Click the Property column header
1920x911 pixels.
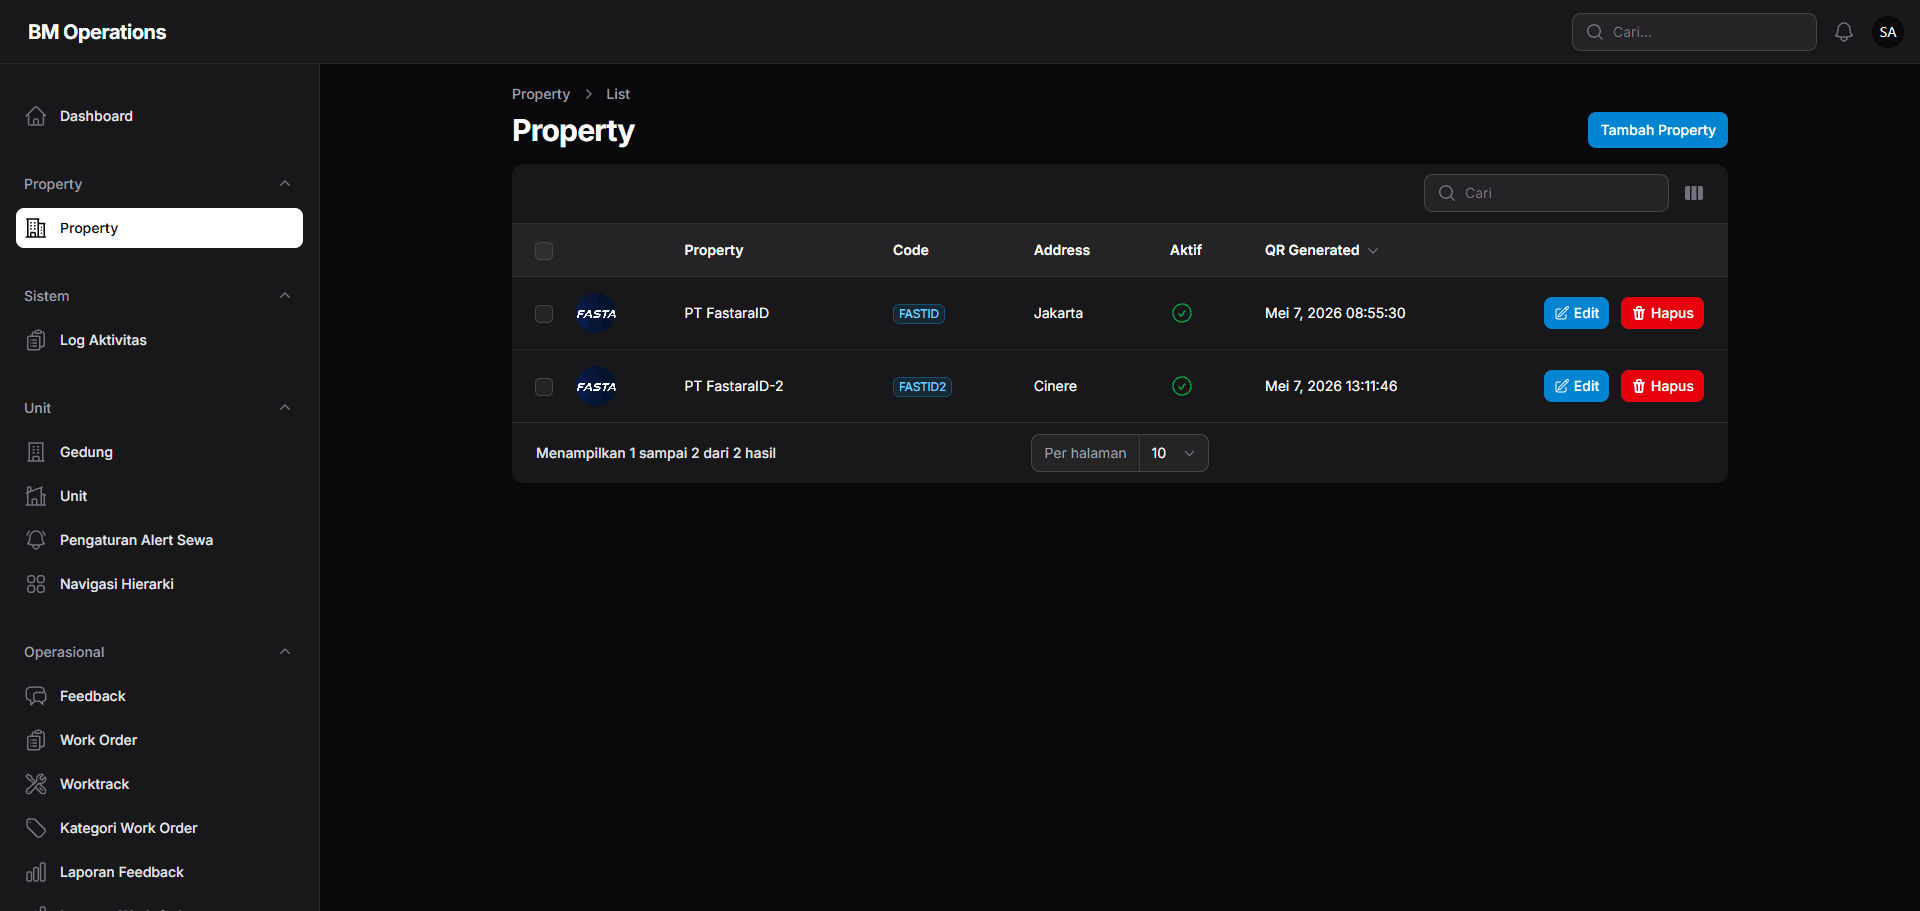click(x=714, y=250)
